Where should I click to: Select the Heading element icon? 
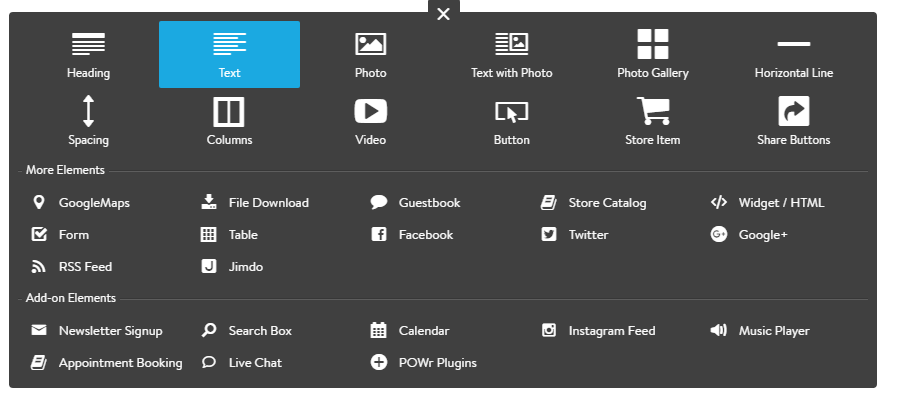(88, 44)
